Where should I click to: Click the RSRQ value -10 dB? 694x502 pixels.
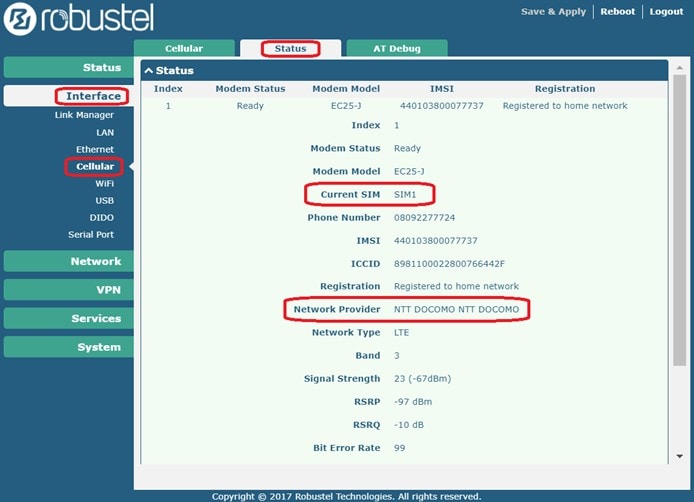pos(409,425)
